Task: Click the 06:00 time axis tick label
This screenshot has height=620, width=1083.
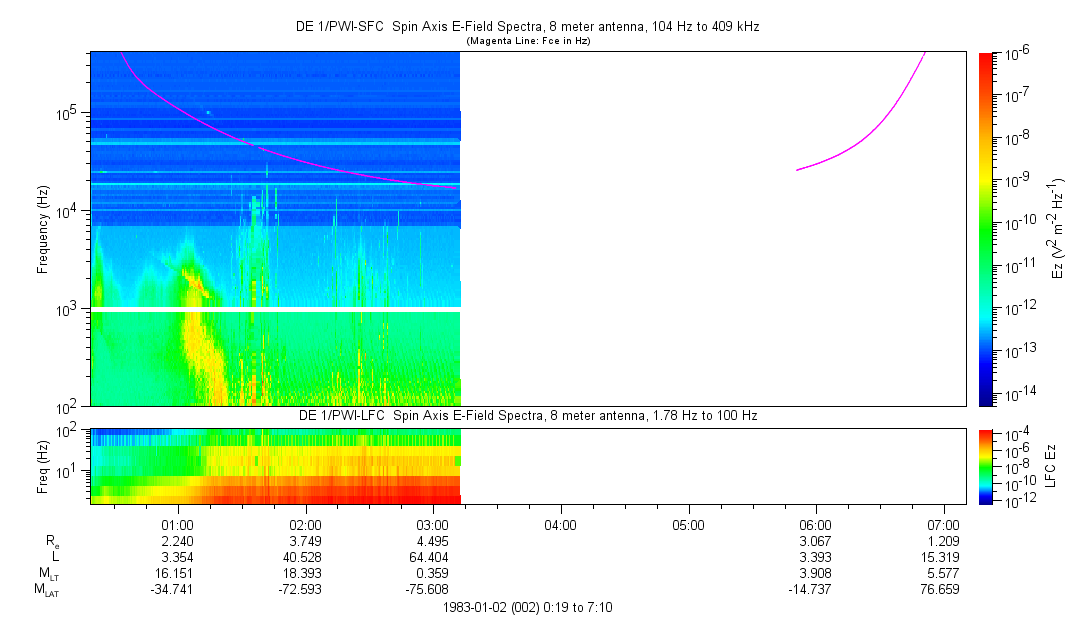Action: tap(816, 525)
